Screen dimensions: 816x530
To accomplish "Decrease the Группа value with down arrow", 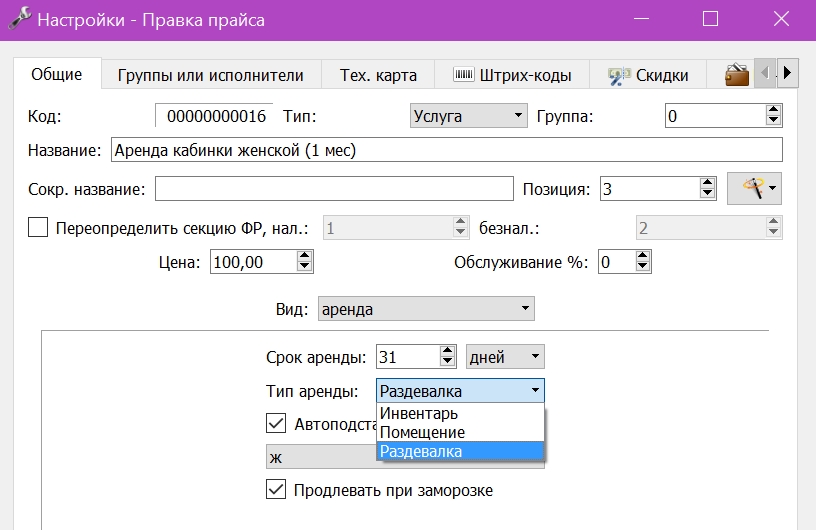I will 773,121.
